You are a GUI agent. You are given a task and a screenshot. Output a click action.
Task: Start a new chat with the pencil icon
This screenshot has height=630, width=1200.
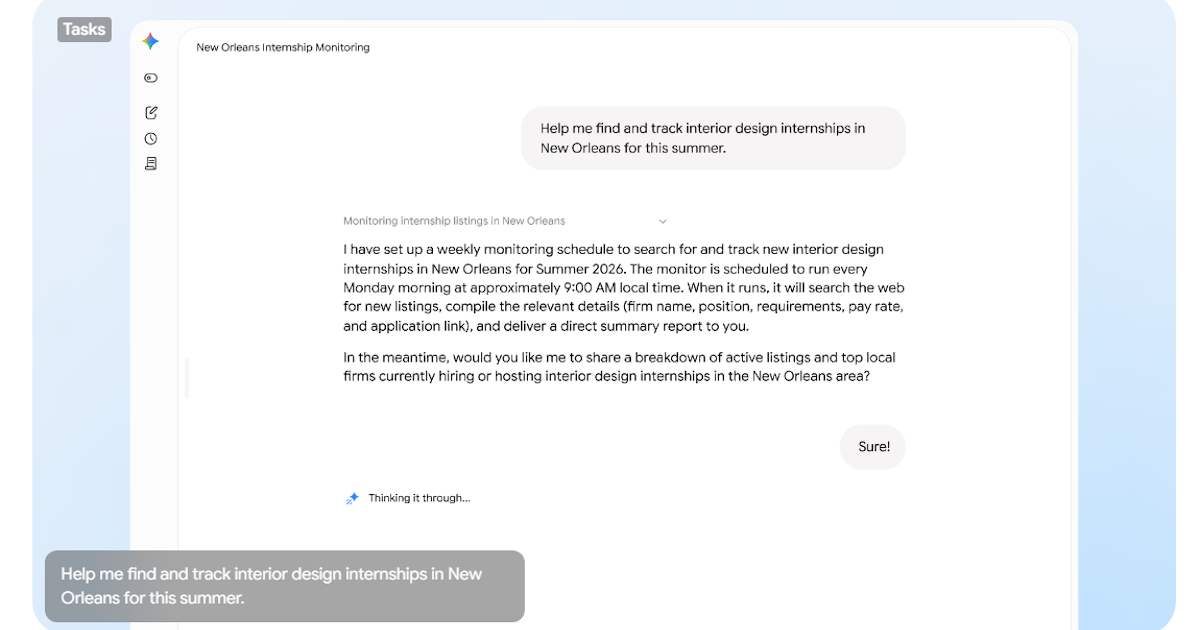click(x=151, y=113)
